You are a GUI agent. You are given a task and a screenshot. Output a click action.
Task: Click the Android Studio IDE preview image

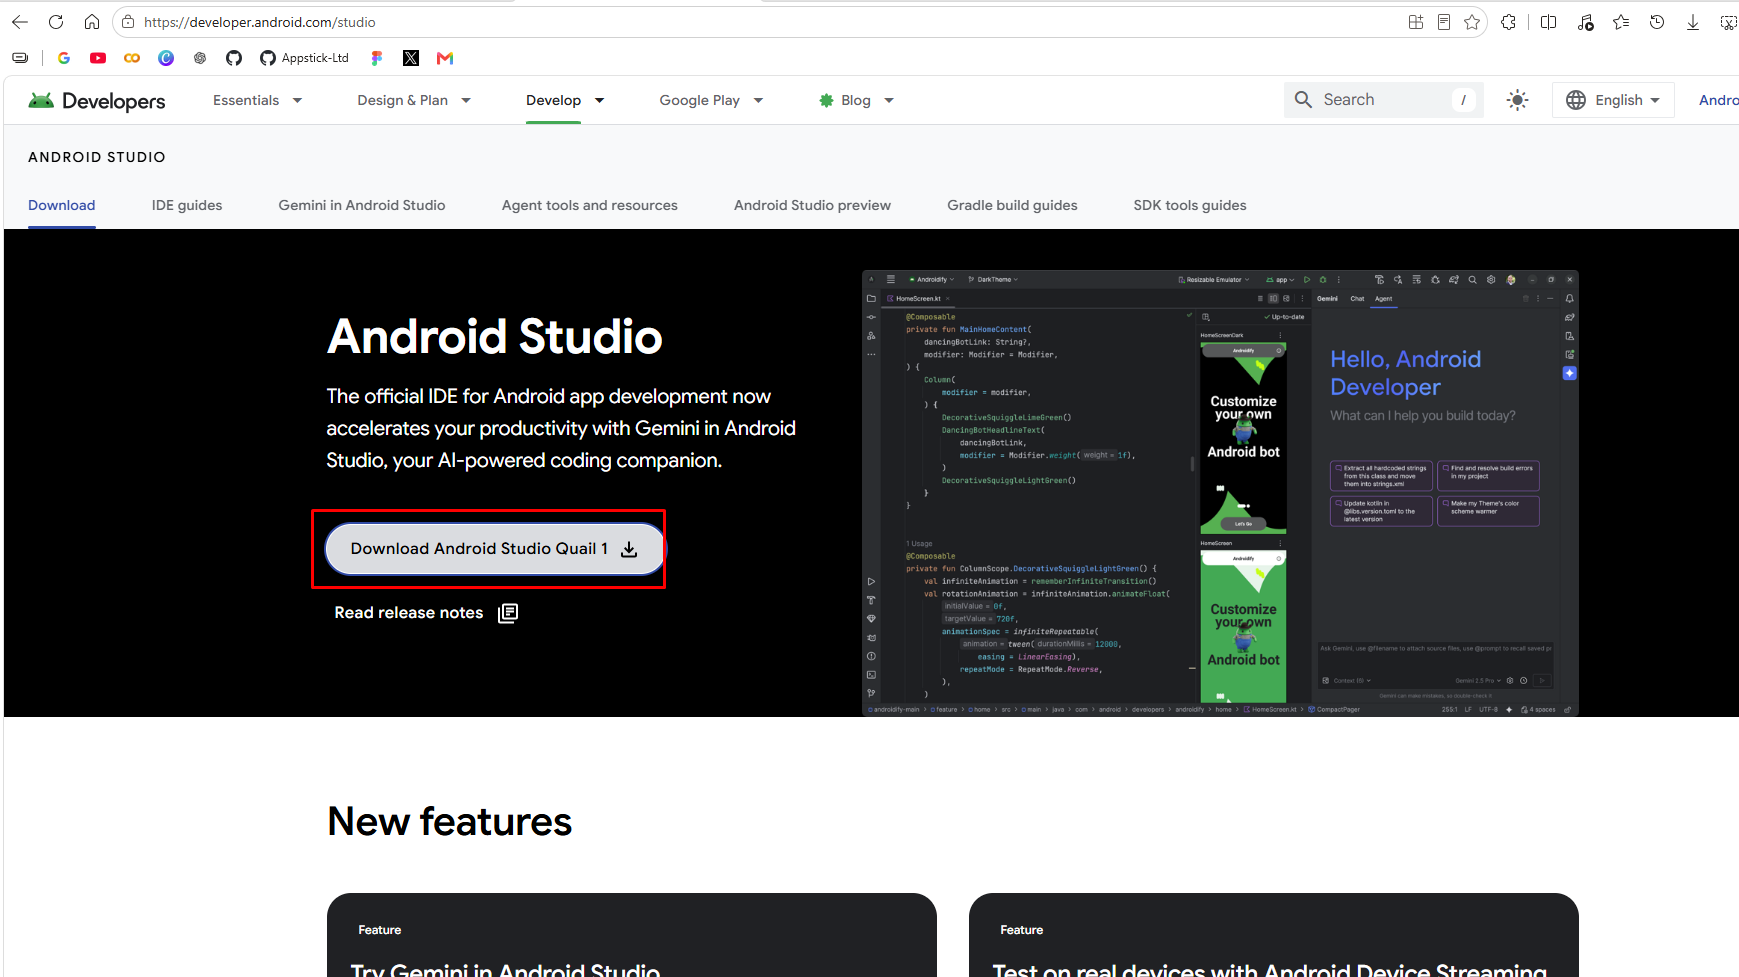pyautogui.click(x=1220, y=493)
